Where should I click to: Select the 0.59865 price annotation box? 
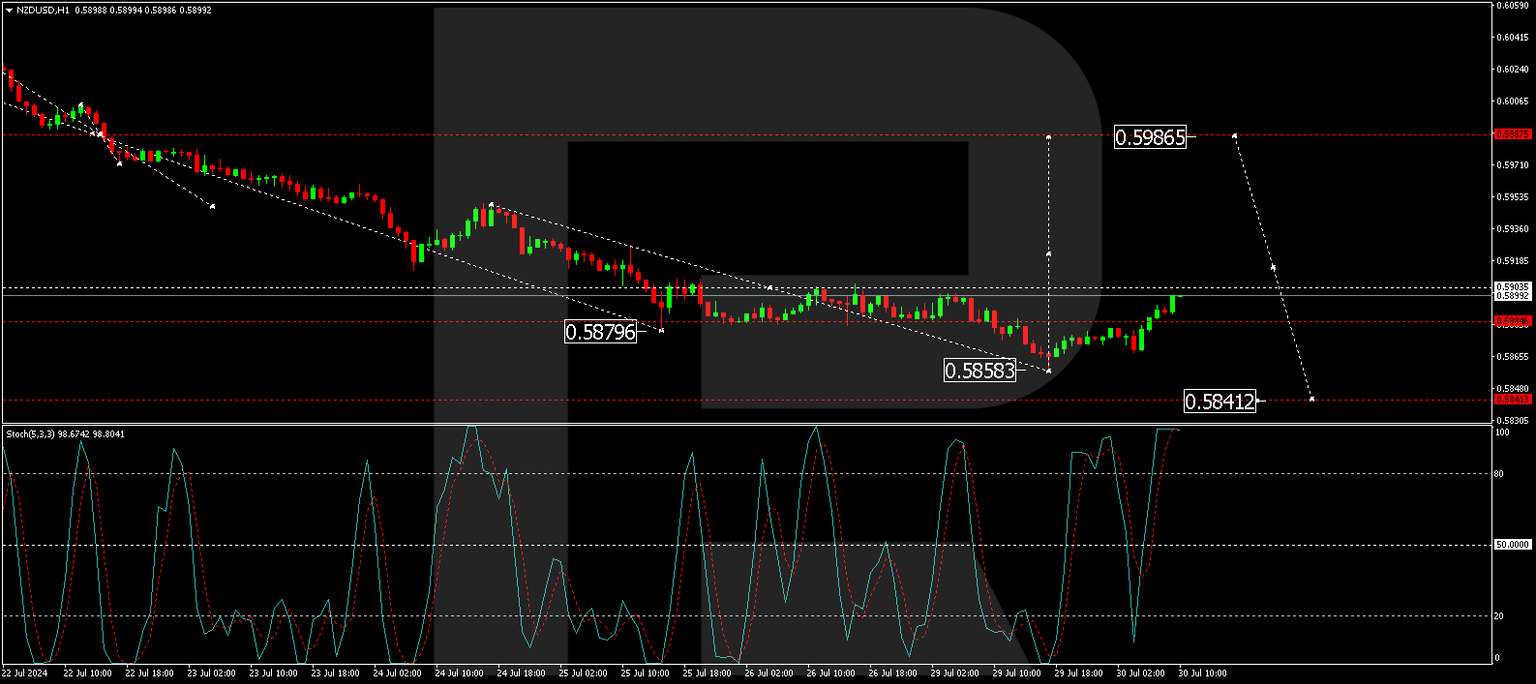(1151, 137)
